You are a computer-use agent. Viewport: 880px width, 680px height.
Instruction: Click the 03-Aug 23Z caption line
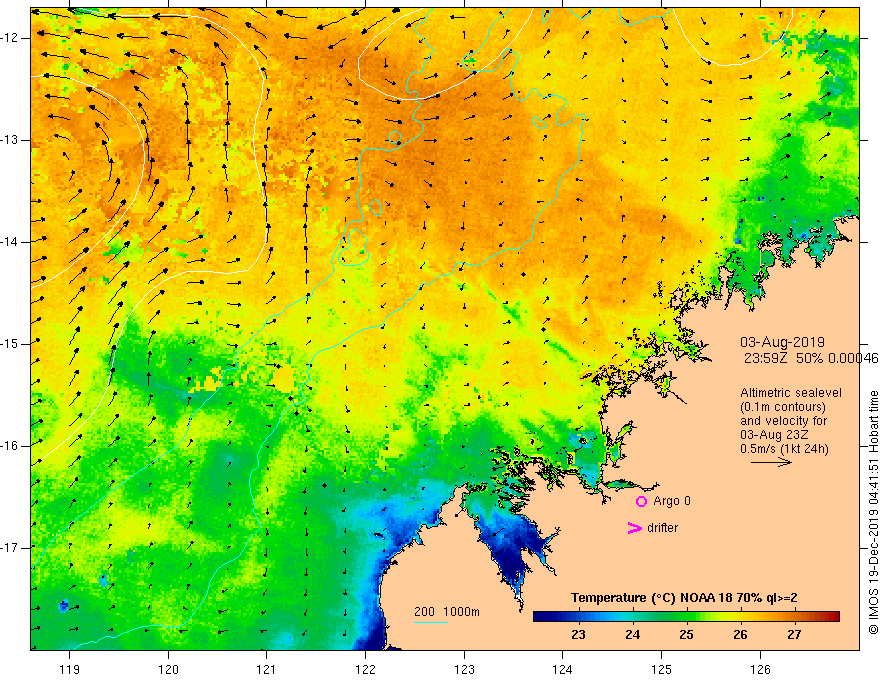click(x=776, y=435)
